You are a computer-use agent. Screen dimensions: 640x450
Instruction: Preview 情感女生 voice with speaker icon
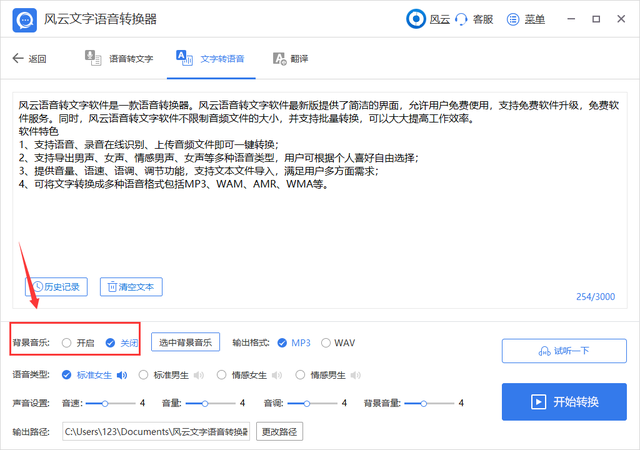277,375
